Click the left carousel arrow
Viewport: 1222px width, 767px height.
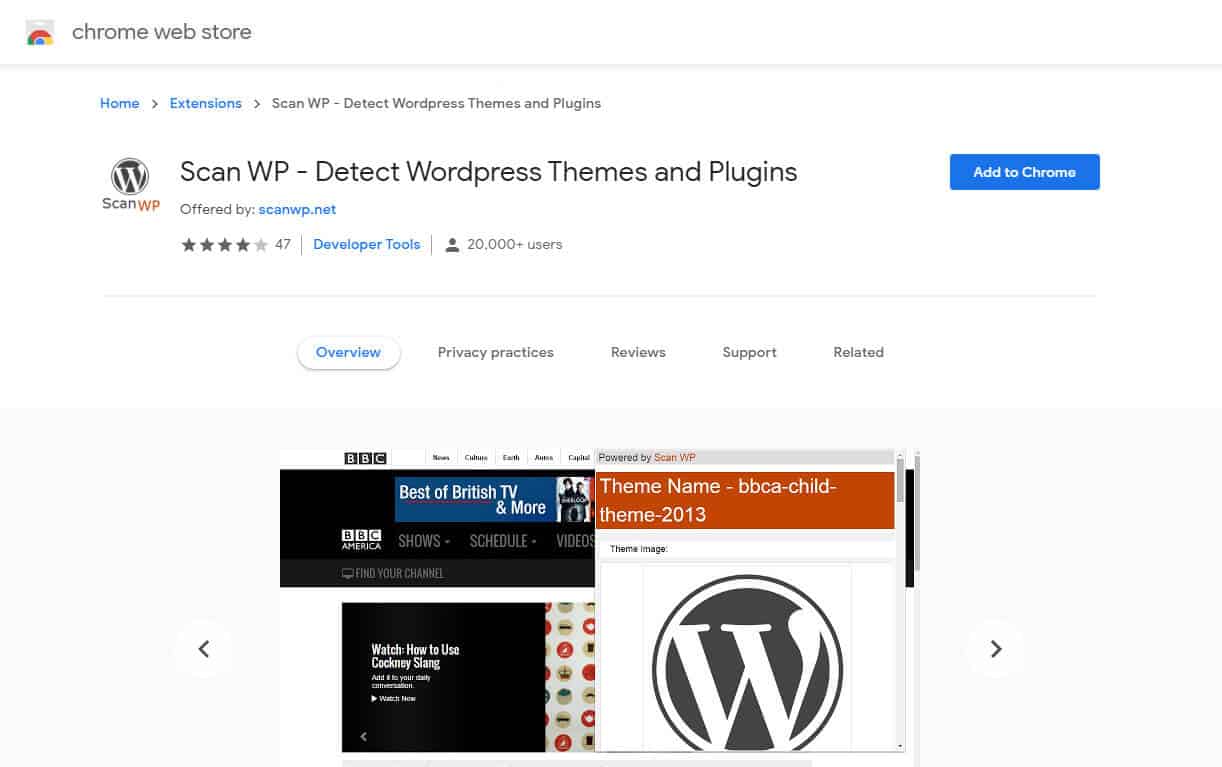[x=203, y=649]
